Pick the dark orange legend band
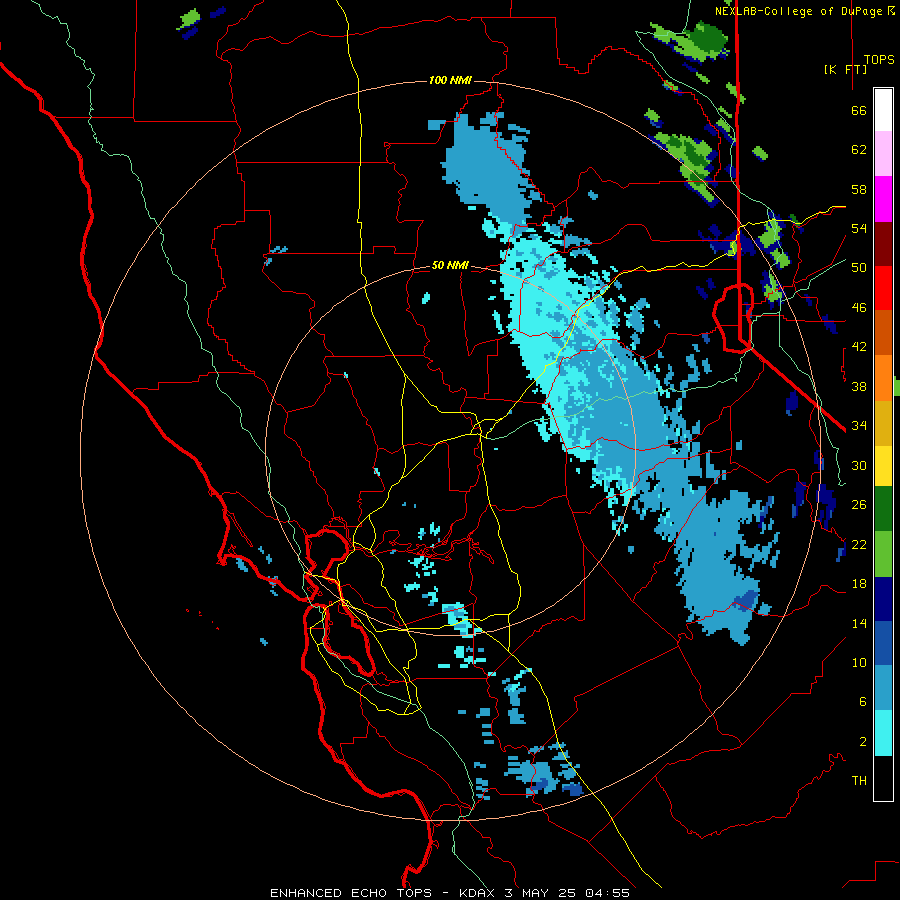This screenshot has width=900, height=900. pyautogui.click(x=883, y=332)
